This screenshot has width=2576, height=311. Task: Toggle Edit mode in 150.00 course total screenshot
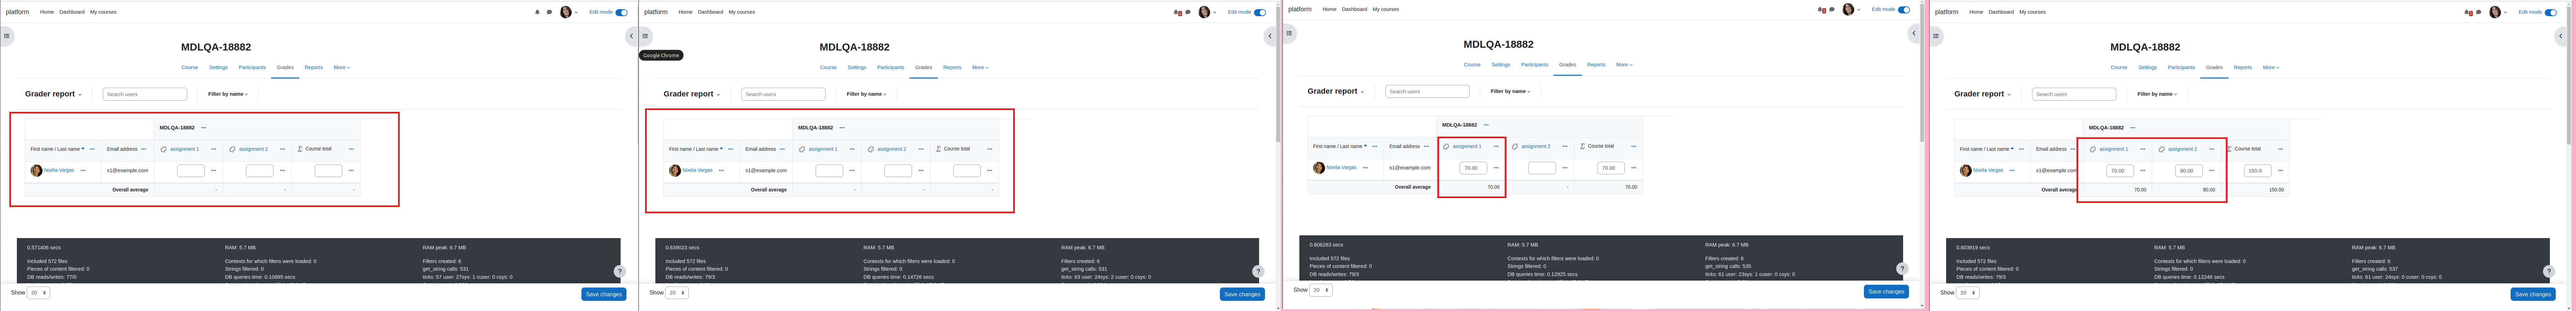tap(2551, 12)
